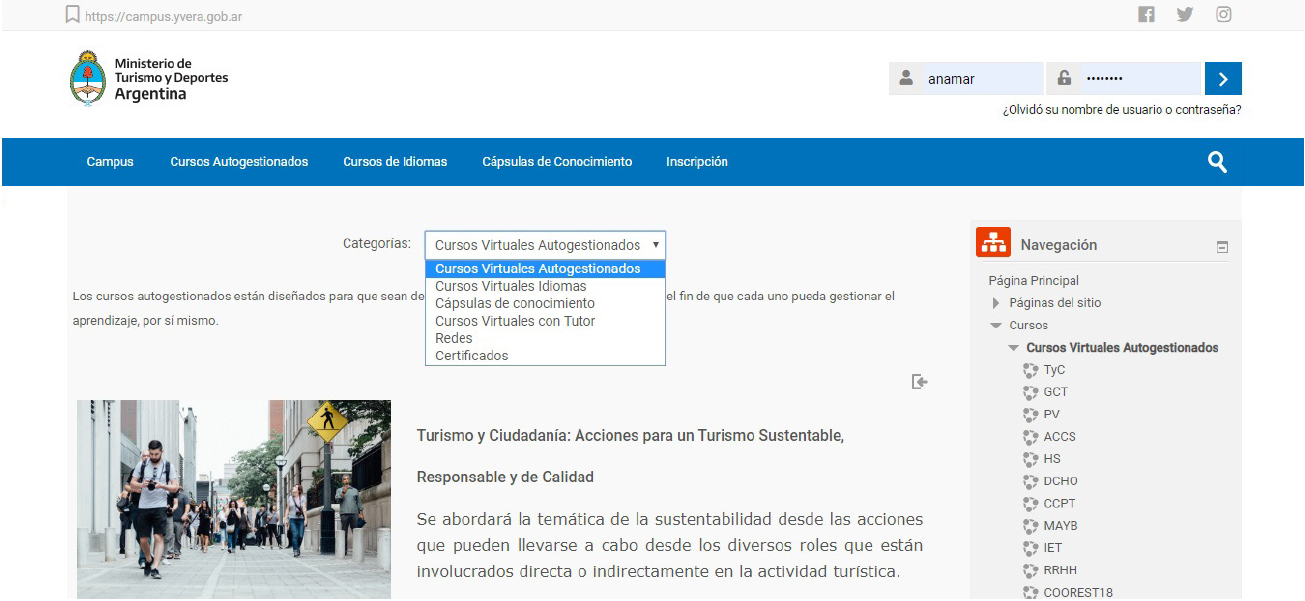Click the magnifier search icon
This screenshot has height=601, width=1305.
click(x=1217, y=162)
